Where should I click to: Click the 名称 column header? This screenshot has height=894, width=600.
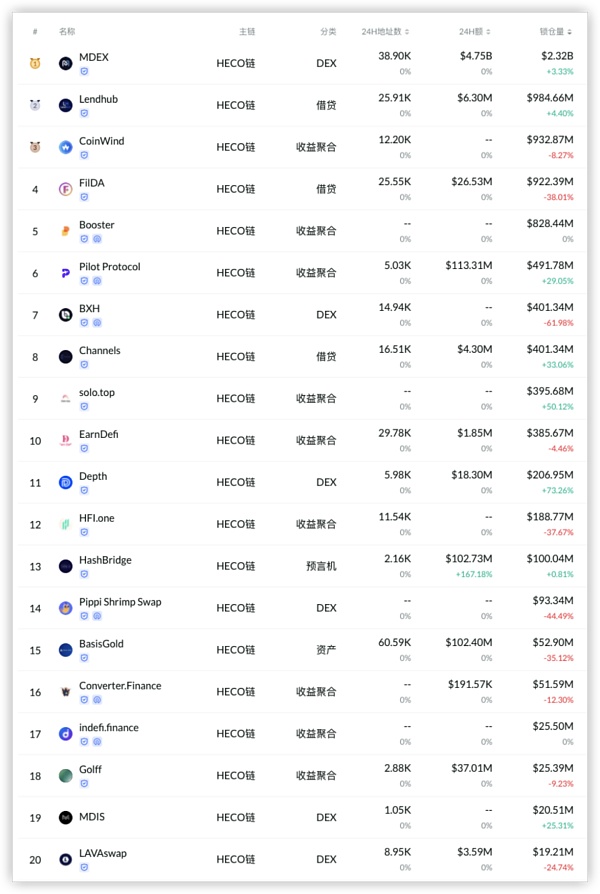click(x=67, y=31)
